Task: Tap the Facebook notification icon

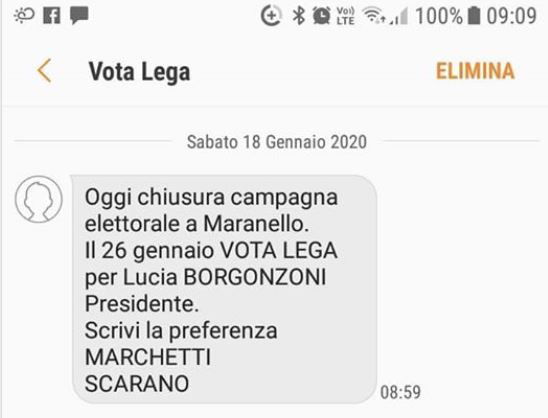Action: tap(52, 16)
